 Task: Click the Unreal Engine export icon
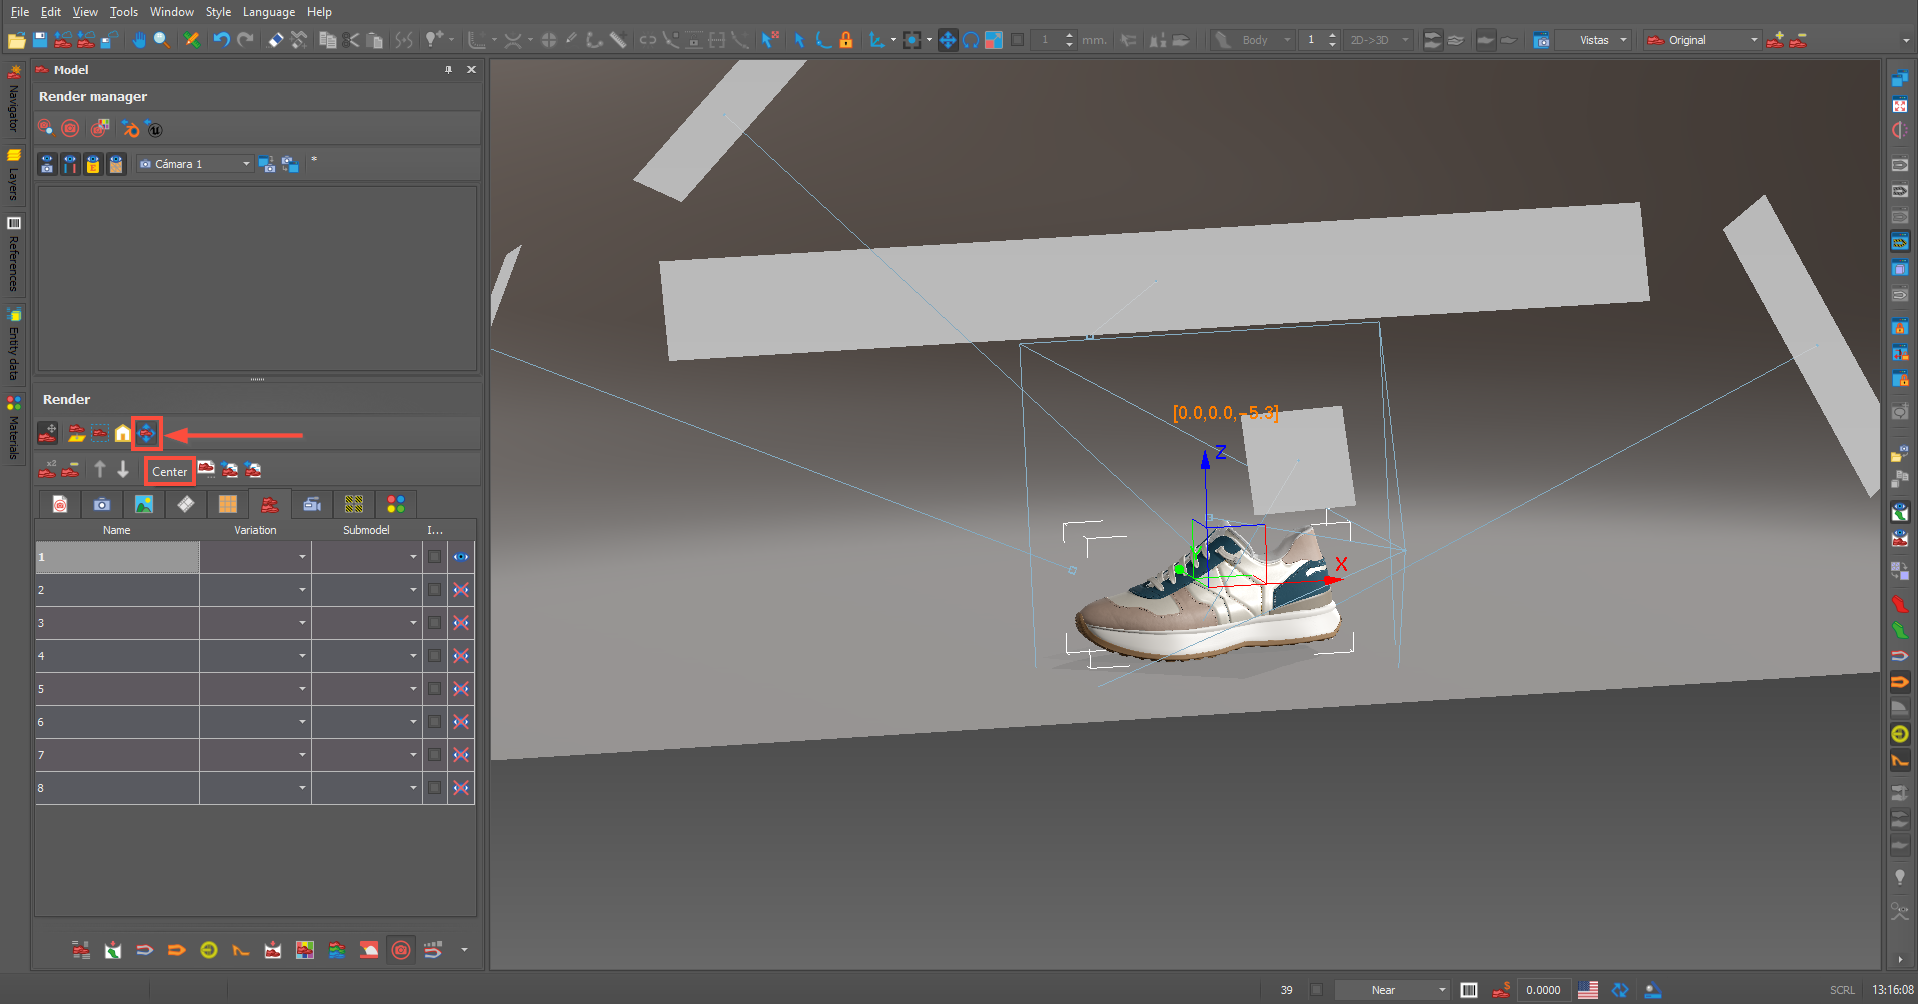154,129
